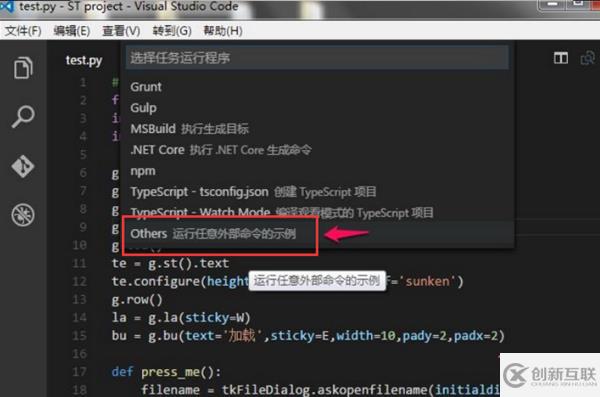600x397 pixels.
Task: Click line number 12 in the gutter
Action: (x=80, y=281)
